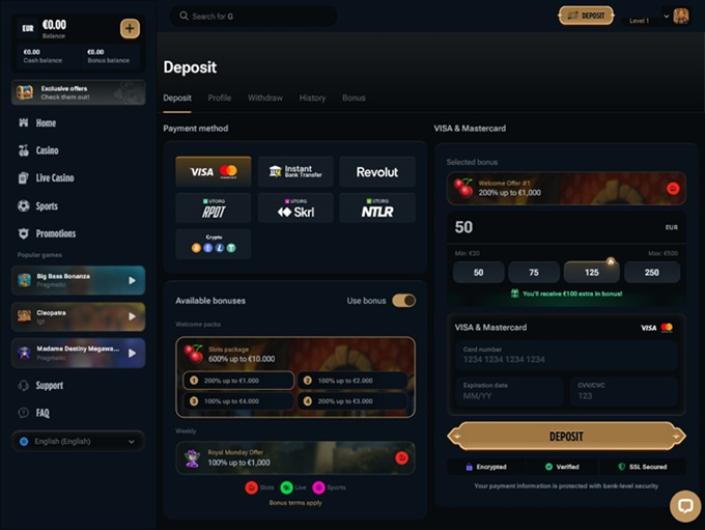Image resolution: width=705 pixels, height=530 pixels.
Task: Click the search magnifier icon
Action: pyautogui.click(x=183, y=16)
